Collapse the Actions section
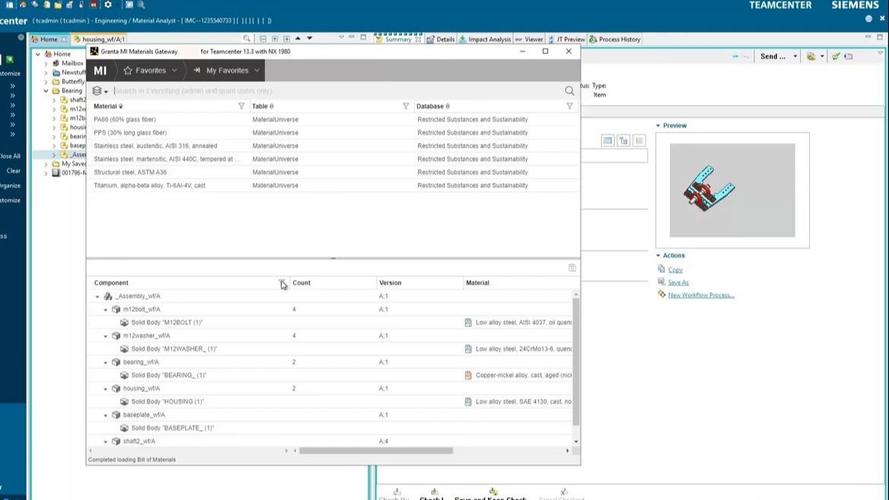Image resolution: width=889 pixels, height=500 pixels. 658,256
